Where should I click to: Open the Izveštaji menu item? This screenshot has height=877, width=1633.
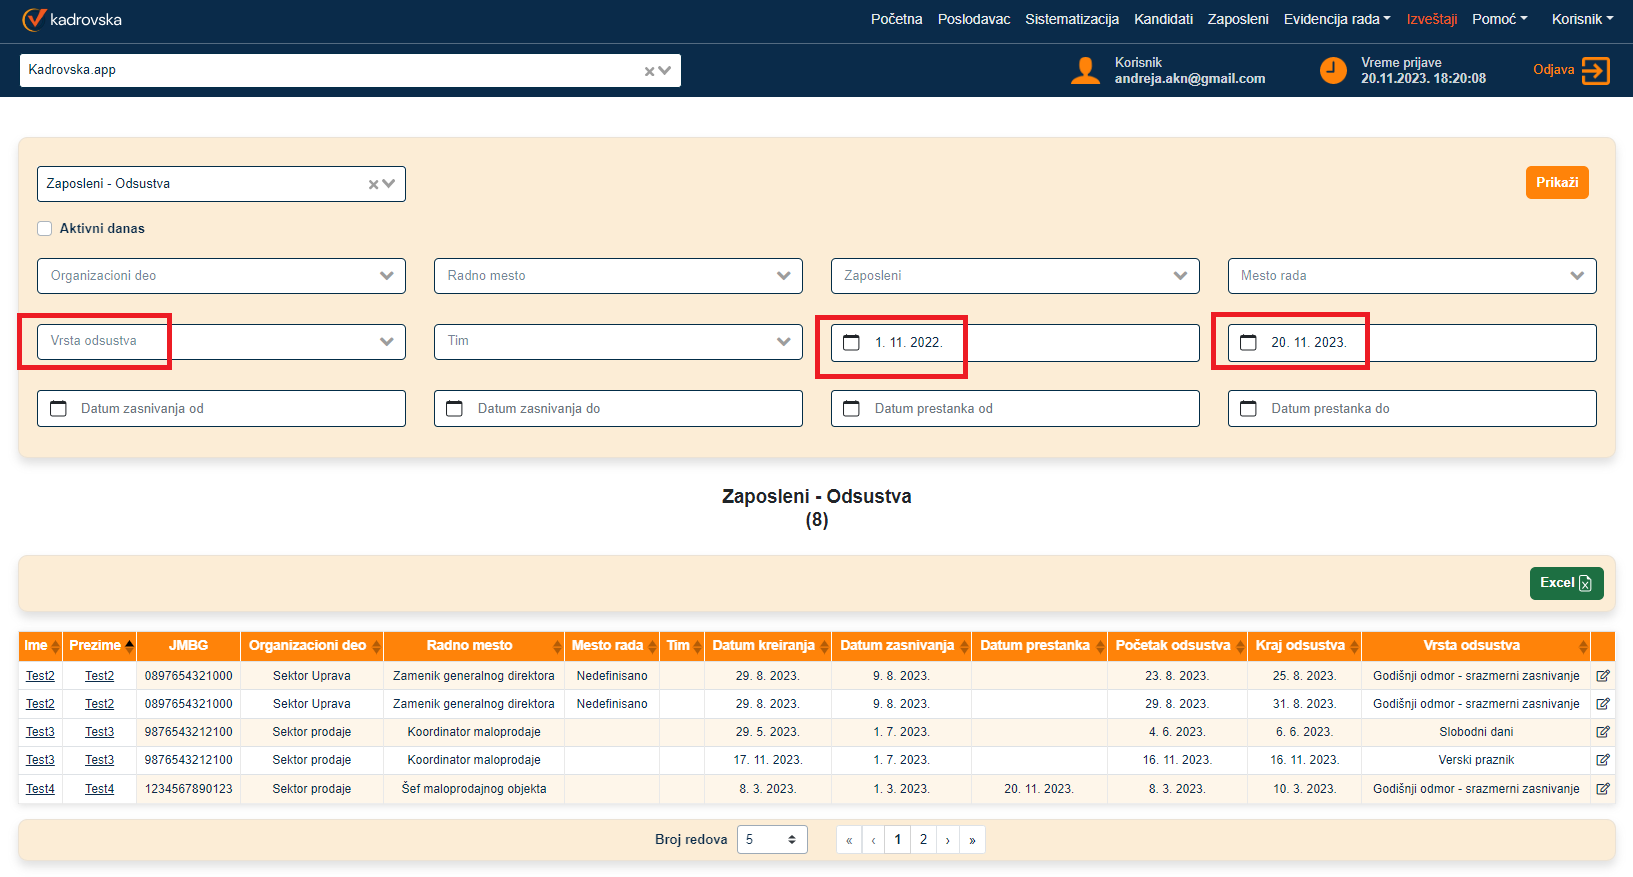[1431, 19]
